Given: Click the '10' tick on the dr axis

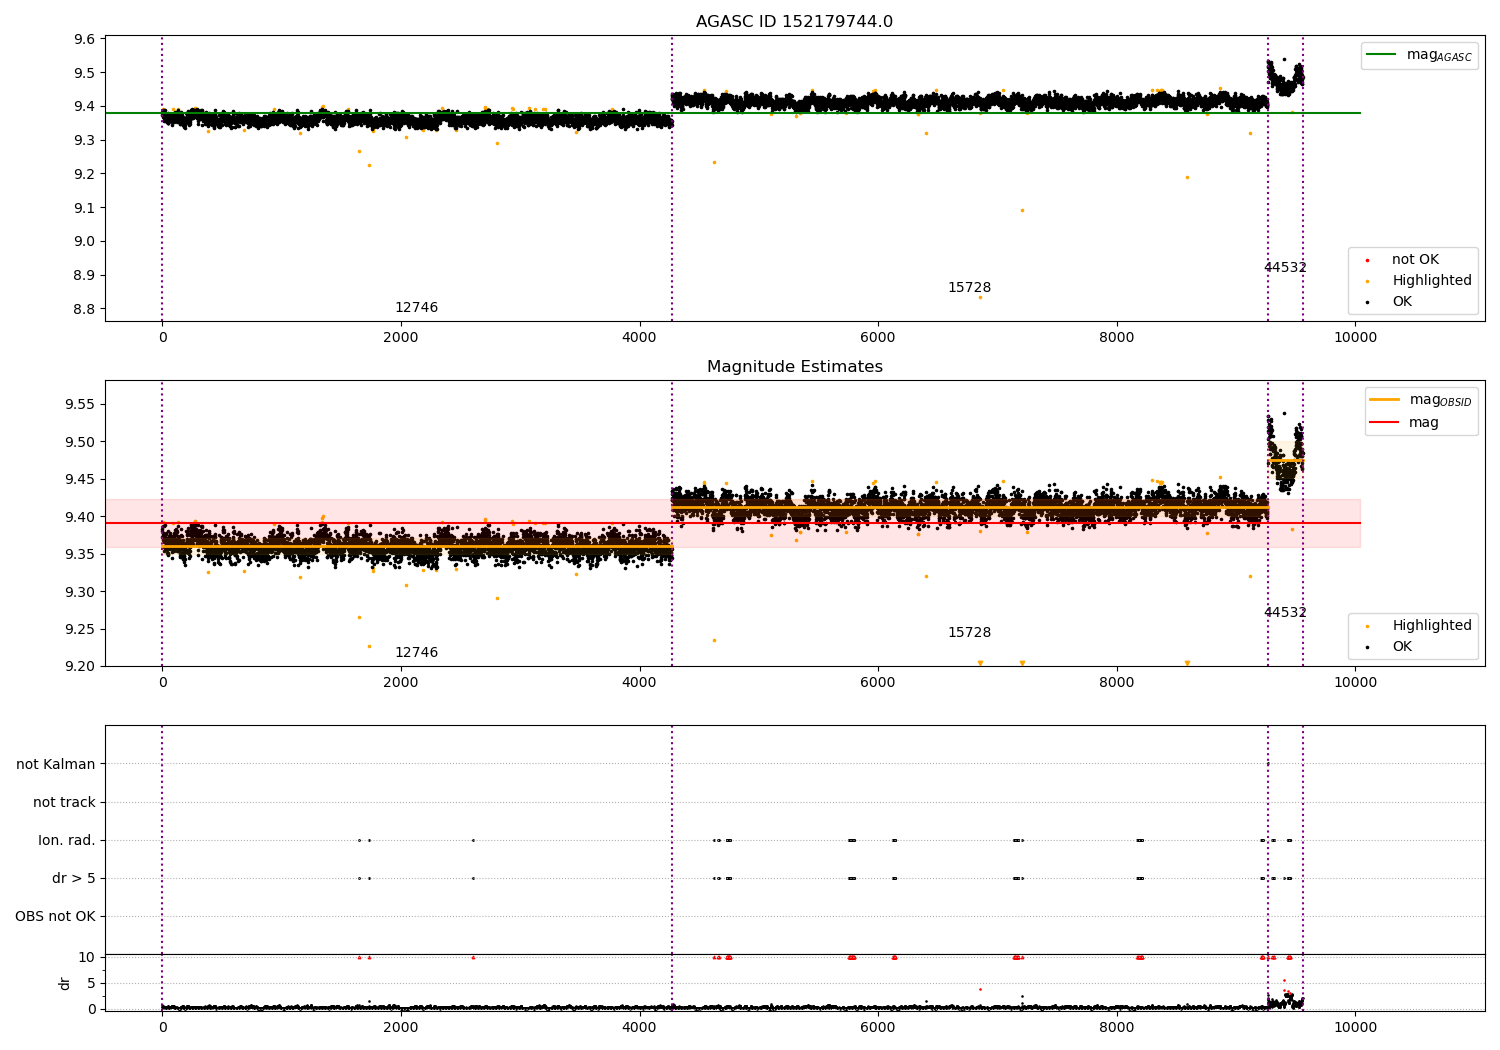Looking at the screenshot, I should pos(88,958).
